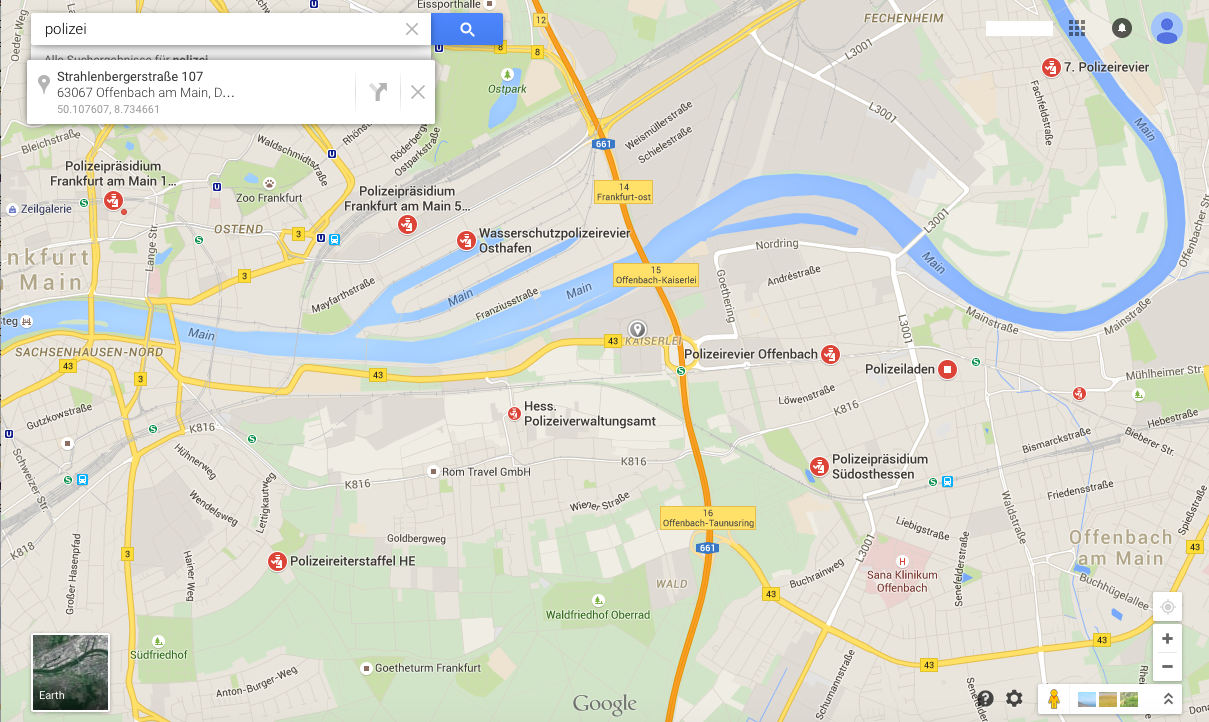Select the Polizeirevier Offenbach police marker
The height and width of the screenshot is (722, 1209).
[829, 354]
